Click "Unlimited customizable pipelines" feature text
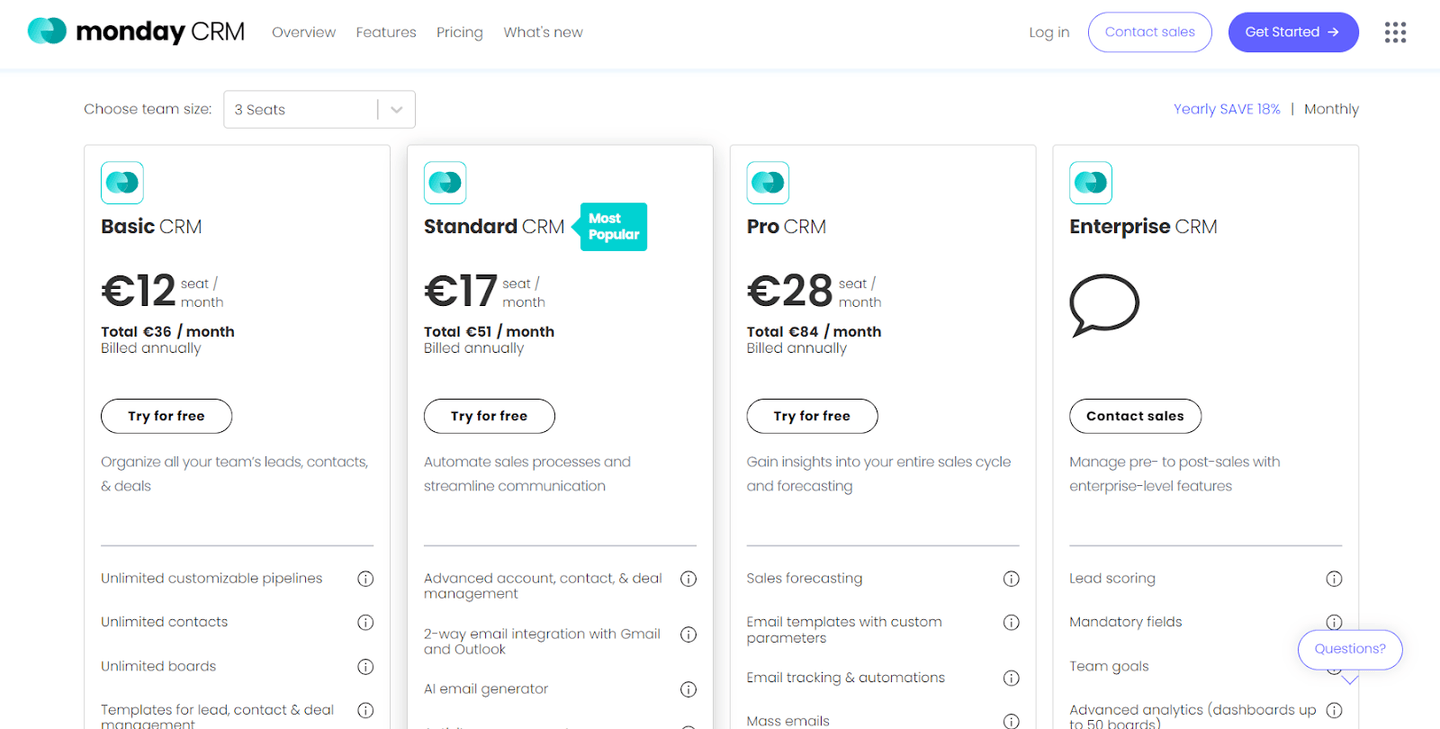Screen dimensions: 1440x729 tap(212, 579)
